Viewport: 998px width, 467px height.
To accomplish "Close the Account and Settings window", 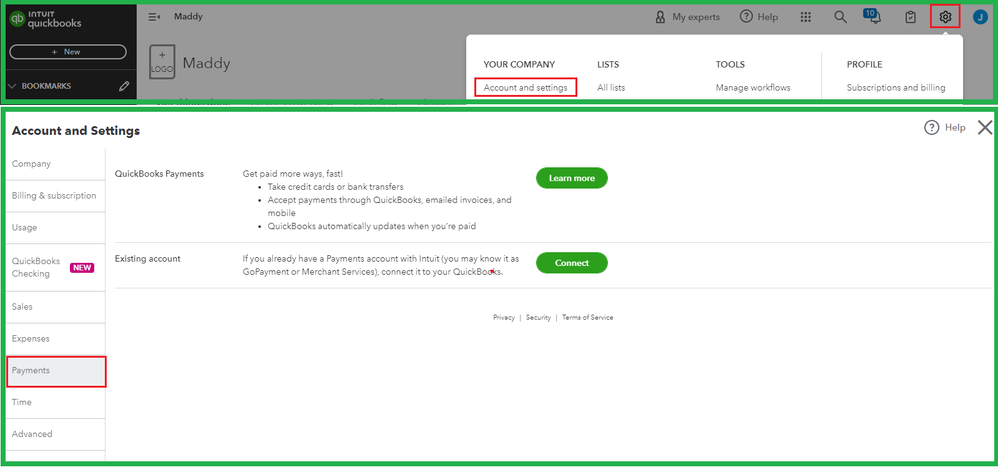I will coord(985,127).
